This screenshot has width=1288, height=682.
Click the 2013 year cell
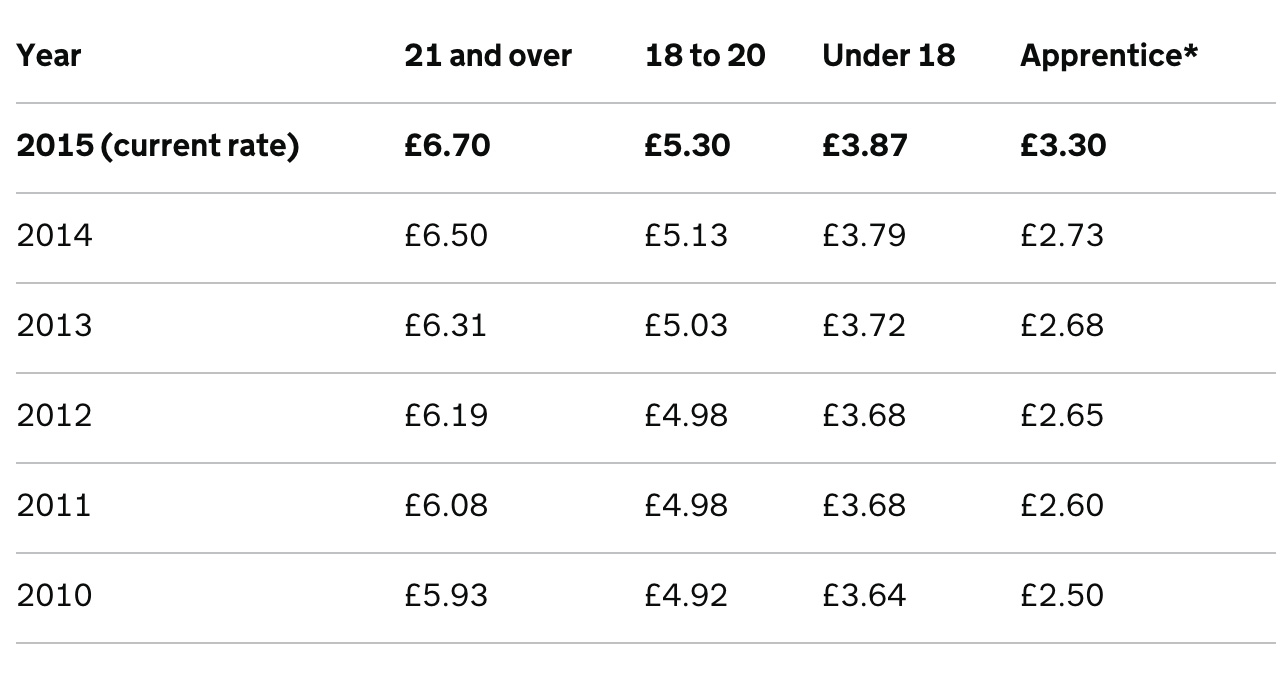[54, 326]
